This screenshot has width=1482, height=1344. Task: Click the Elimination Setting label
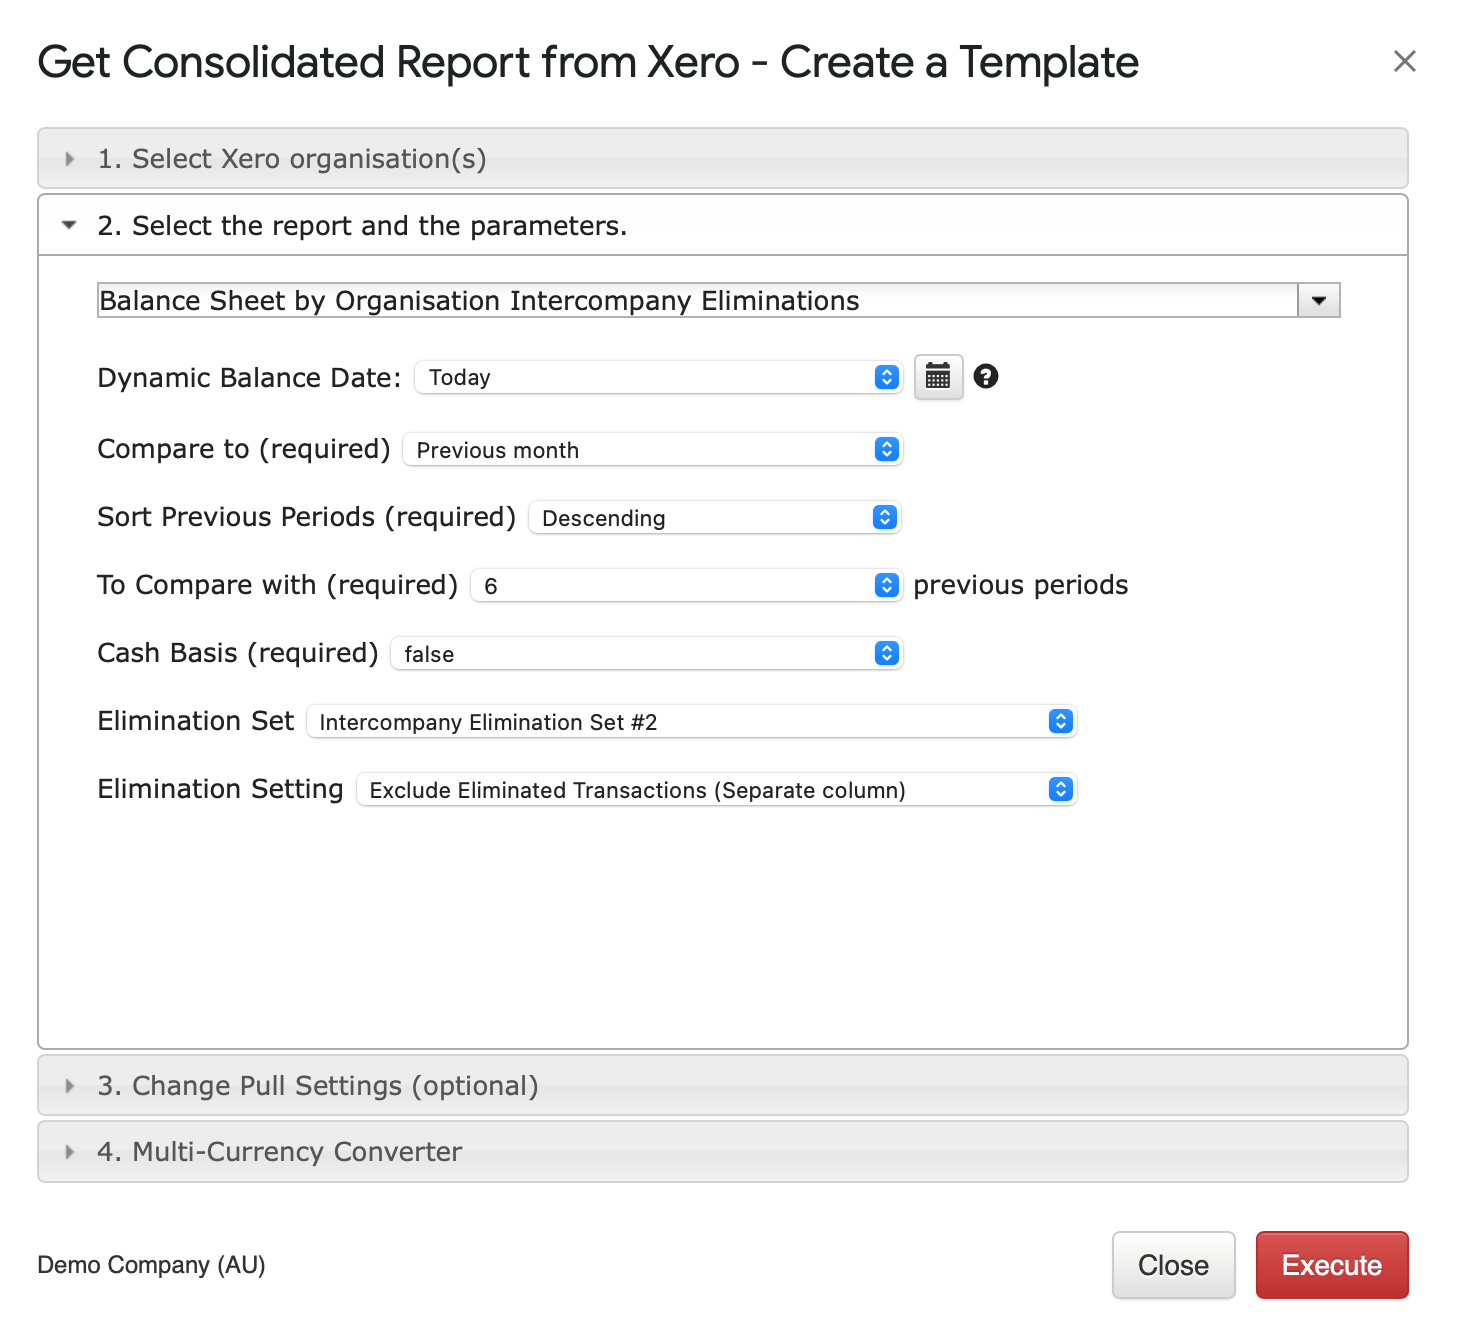coord(220,789)
